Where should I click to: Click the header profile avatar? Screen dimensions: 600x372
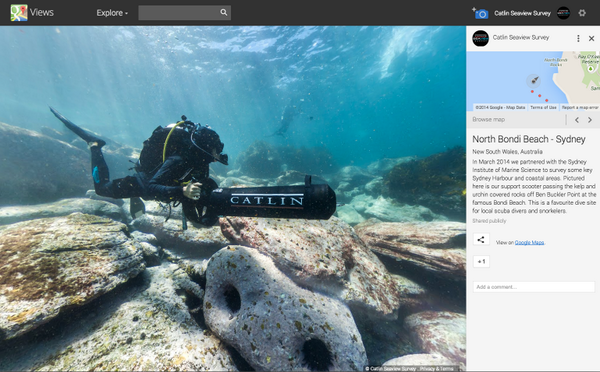coord(563,13)
